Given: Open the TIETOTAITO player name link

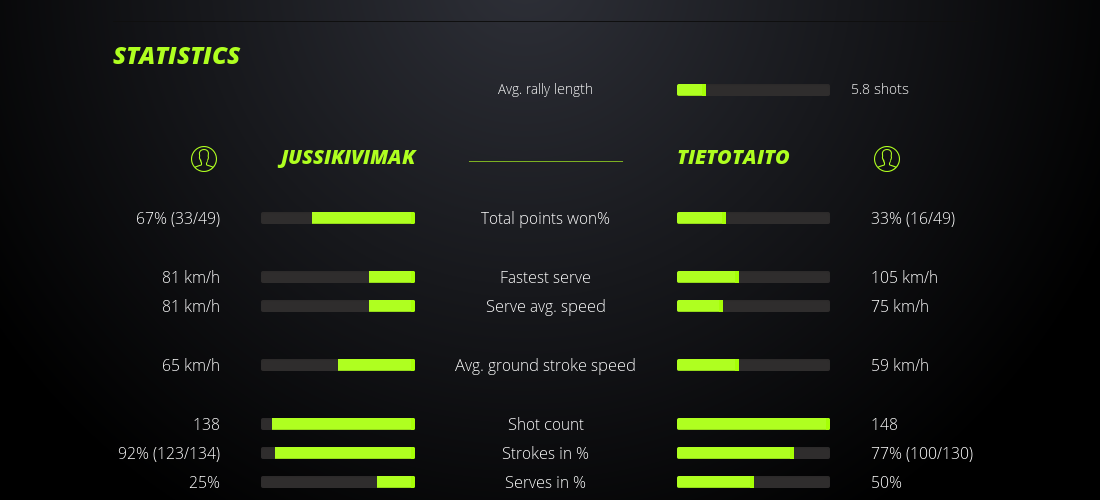Looking at the screenshot, I should [733, 158].
